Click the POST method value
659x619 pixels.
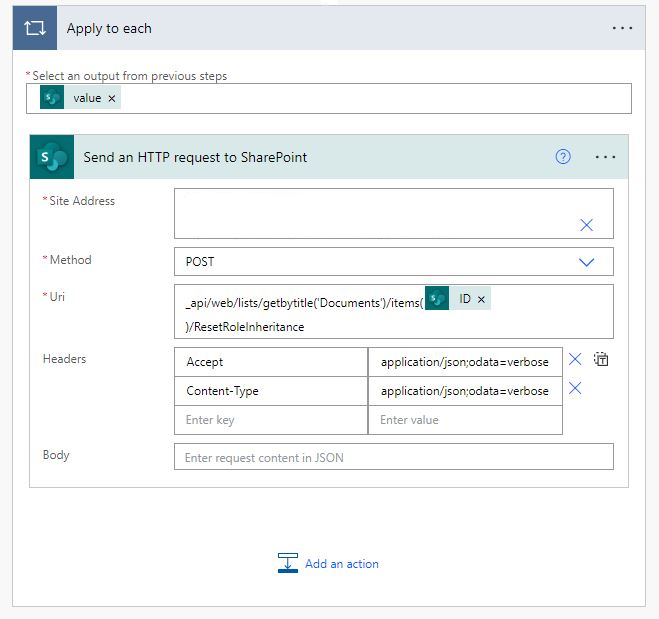click(x=200, y=262)
